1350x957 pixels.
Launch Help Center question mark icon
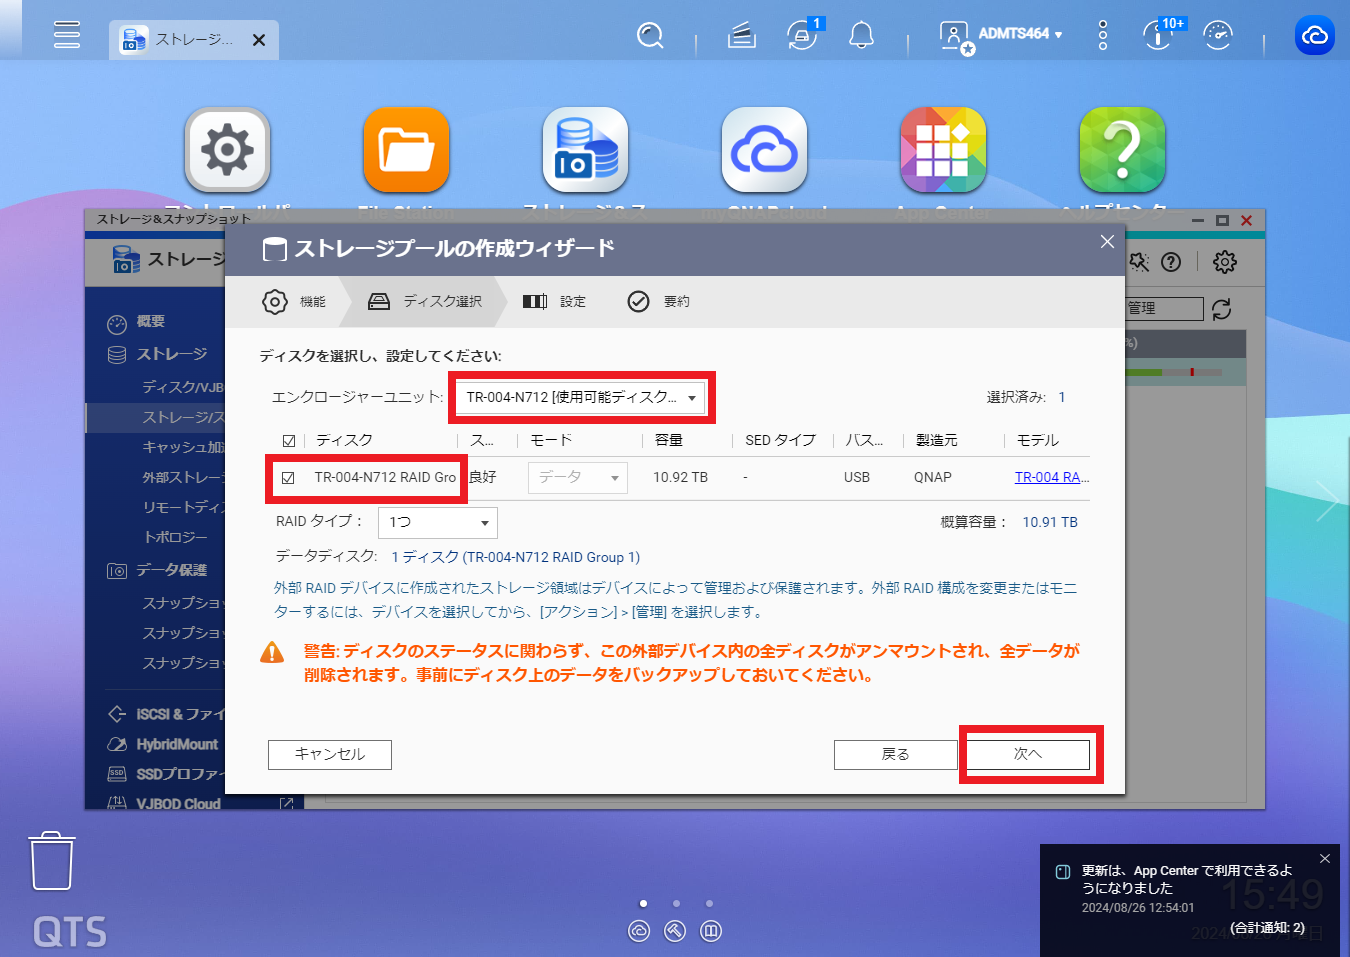point(1122,150)
